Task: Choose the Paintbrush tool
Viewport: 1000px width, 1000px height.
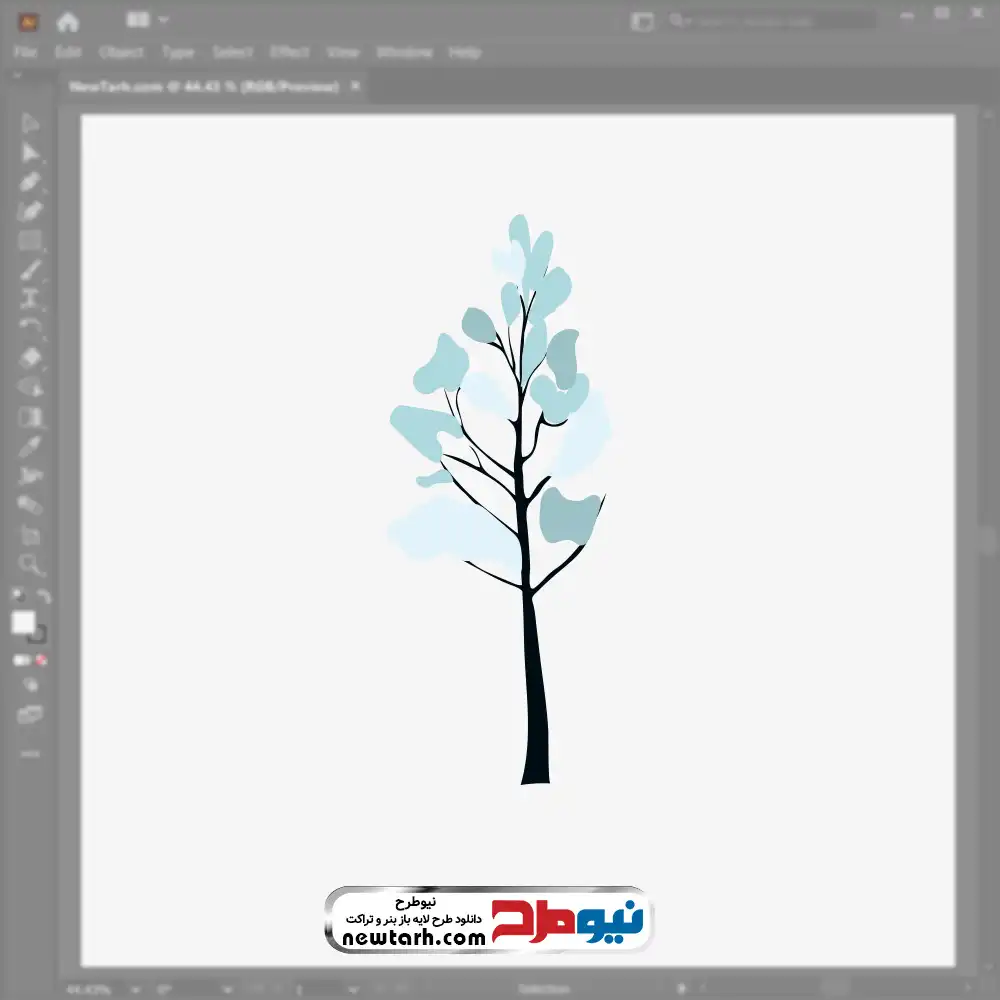Action: (x=30, y=270)
